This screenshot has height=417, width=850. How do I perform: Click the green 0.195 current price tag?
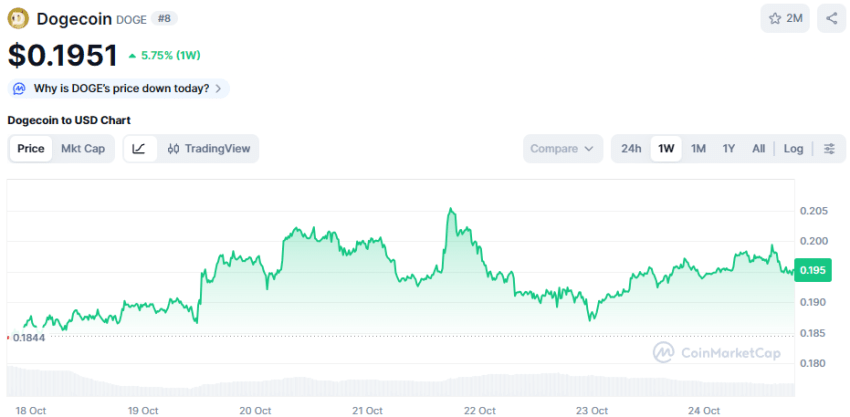(813, 271)
